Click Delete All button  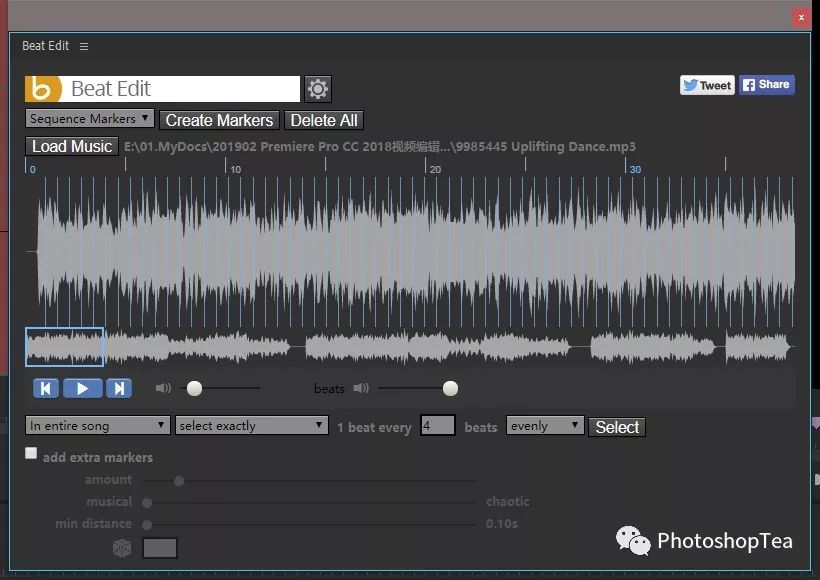[x=324, y=120]
